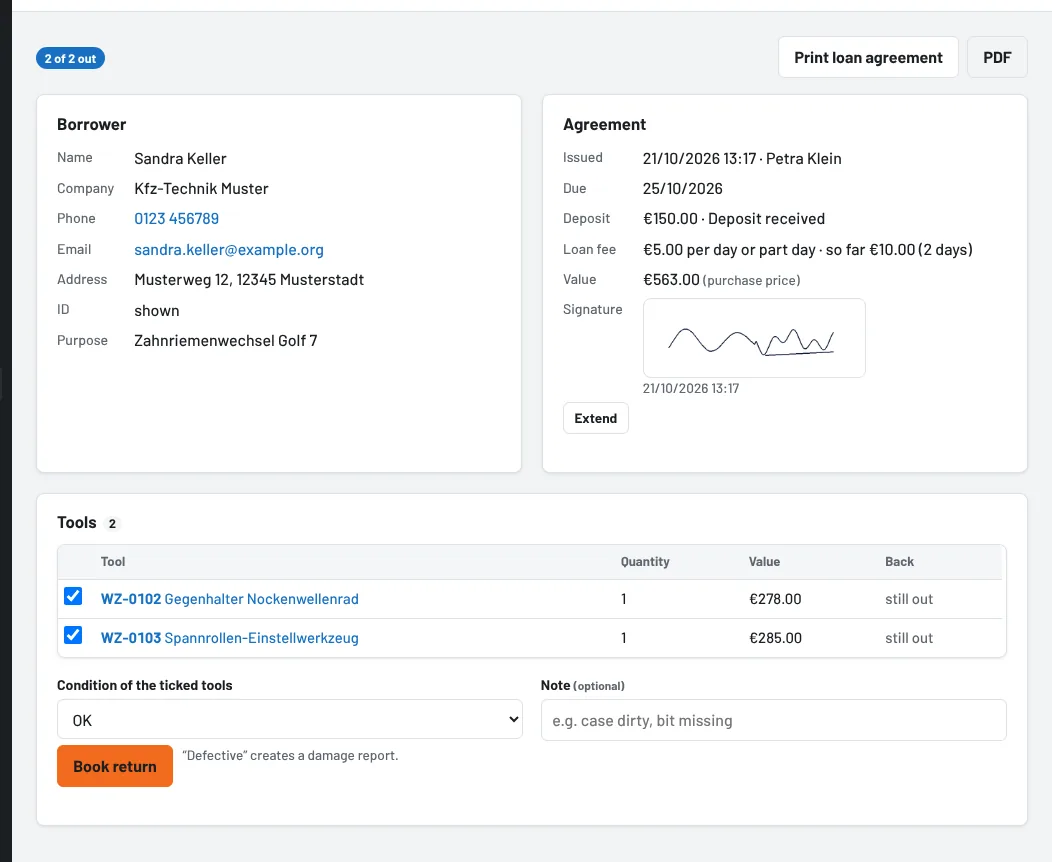Select company text Kfz-Technik Muster

(201, 188)
